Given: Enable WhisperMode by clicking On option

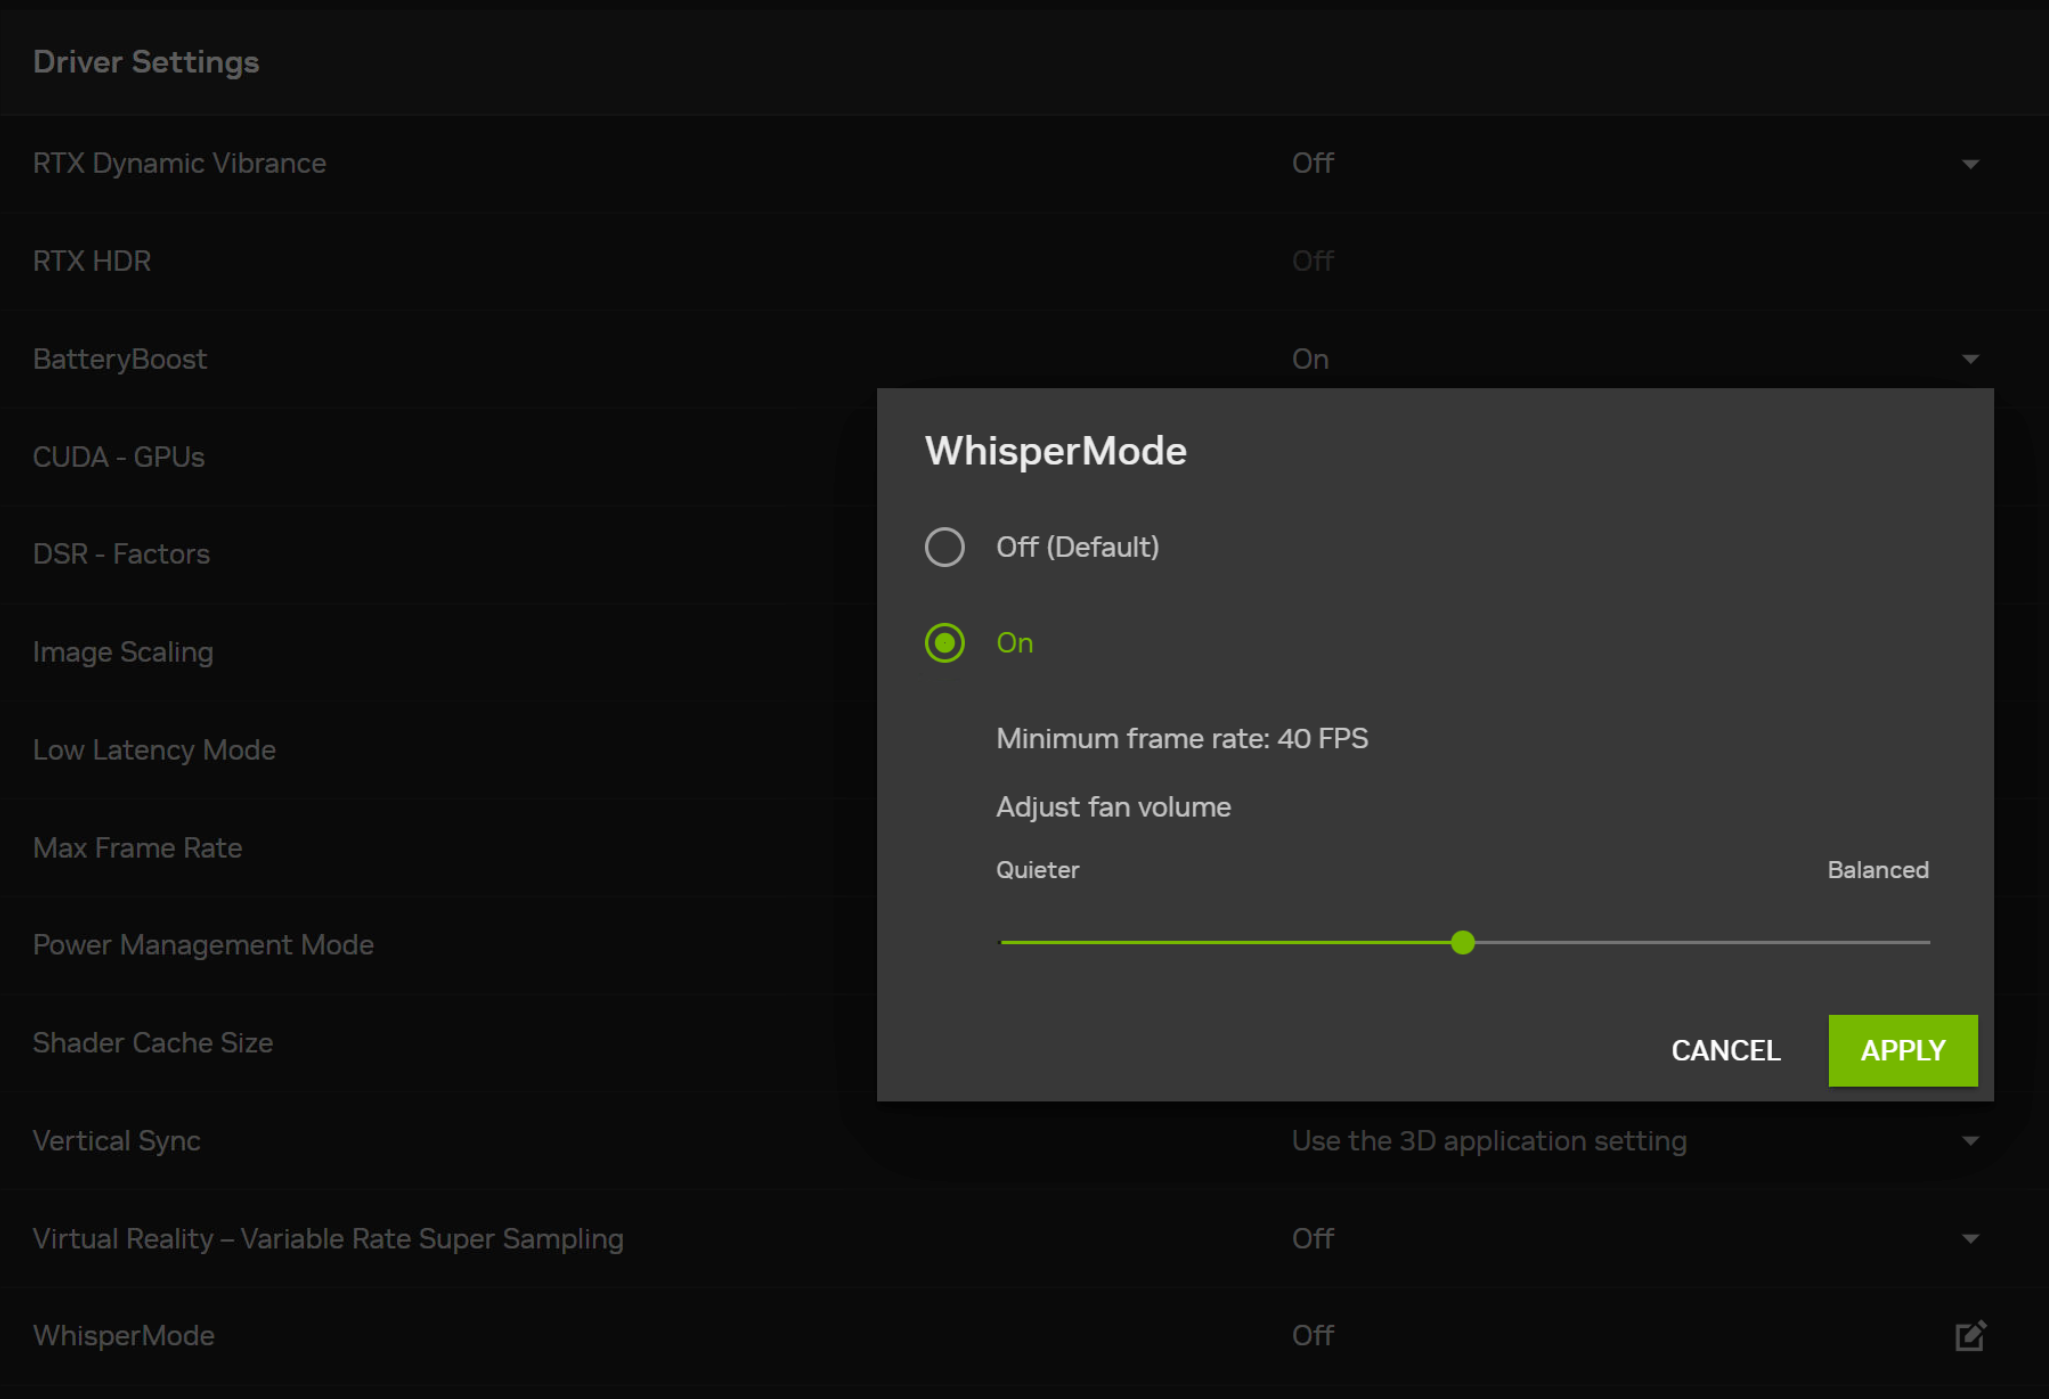Looking at the screenshot, I should [1013, 643].
